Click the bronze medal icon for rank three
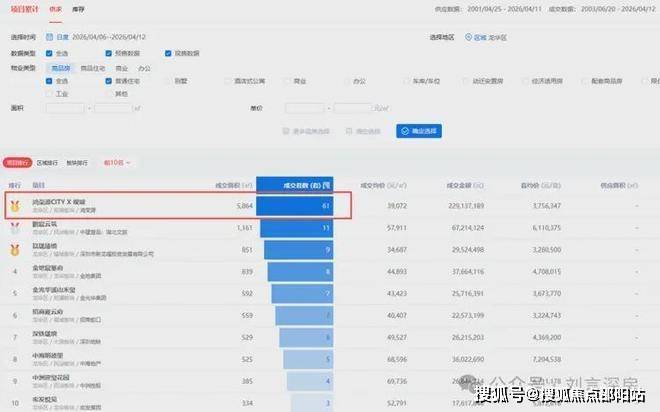 tap(15, 249)
